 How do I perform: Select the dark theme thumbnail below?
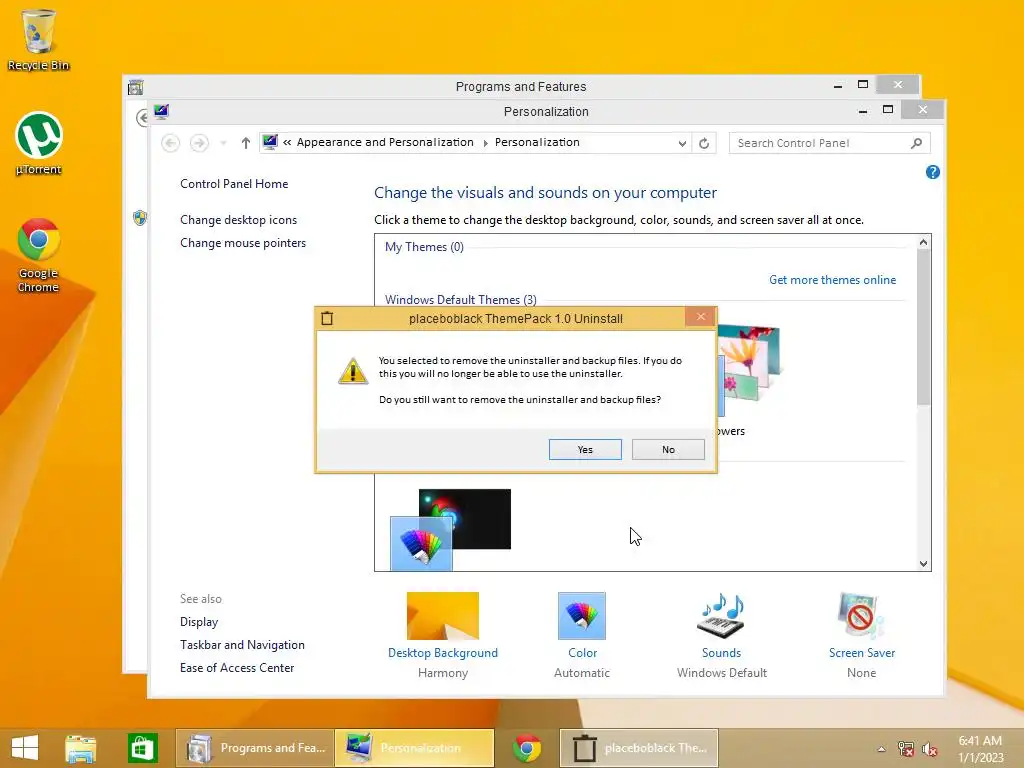(x=451, y=530)
